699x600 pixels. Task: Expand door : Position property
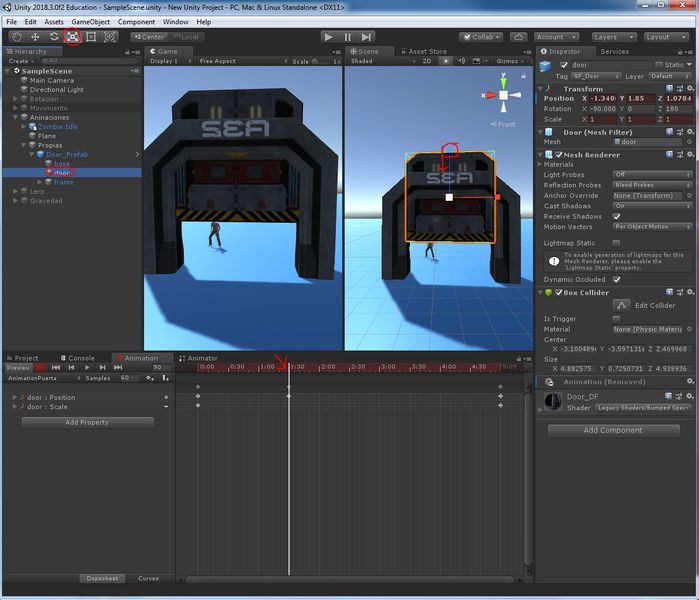click(15, 397)
